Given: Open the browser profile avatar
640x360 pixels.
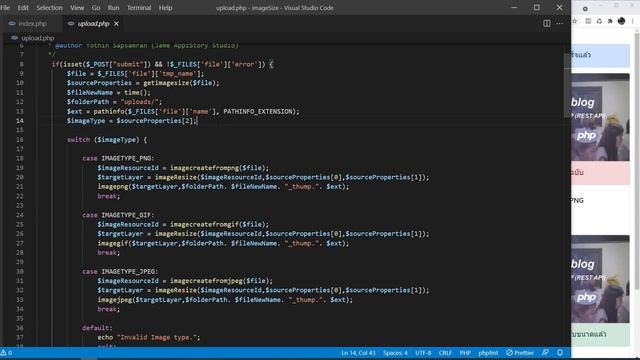Looking at the screenshot, I should (621, 21).
